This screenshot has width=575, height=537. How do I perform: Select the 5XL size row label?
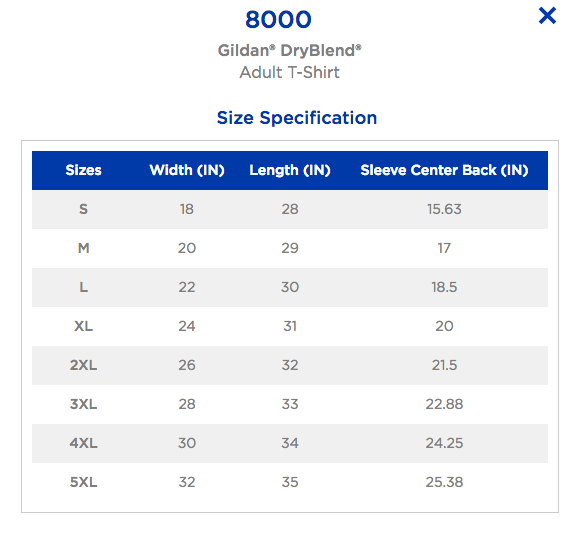84,482
